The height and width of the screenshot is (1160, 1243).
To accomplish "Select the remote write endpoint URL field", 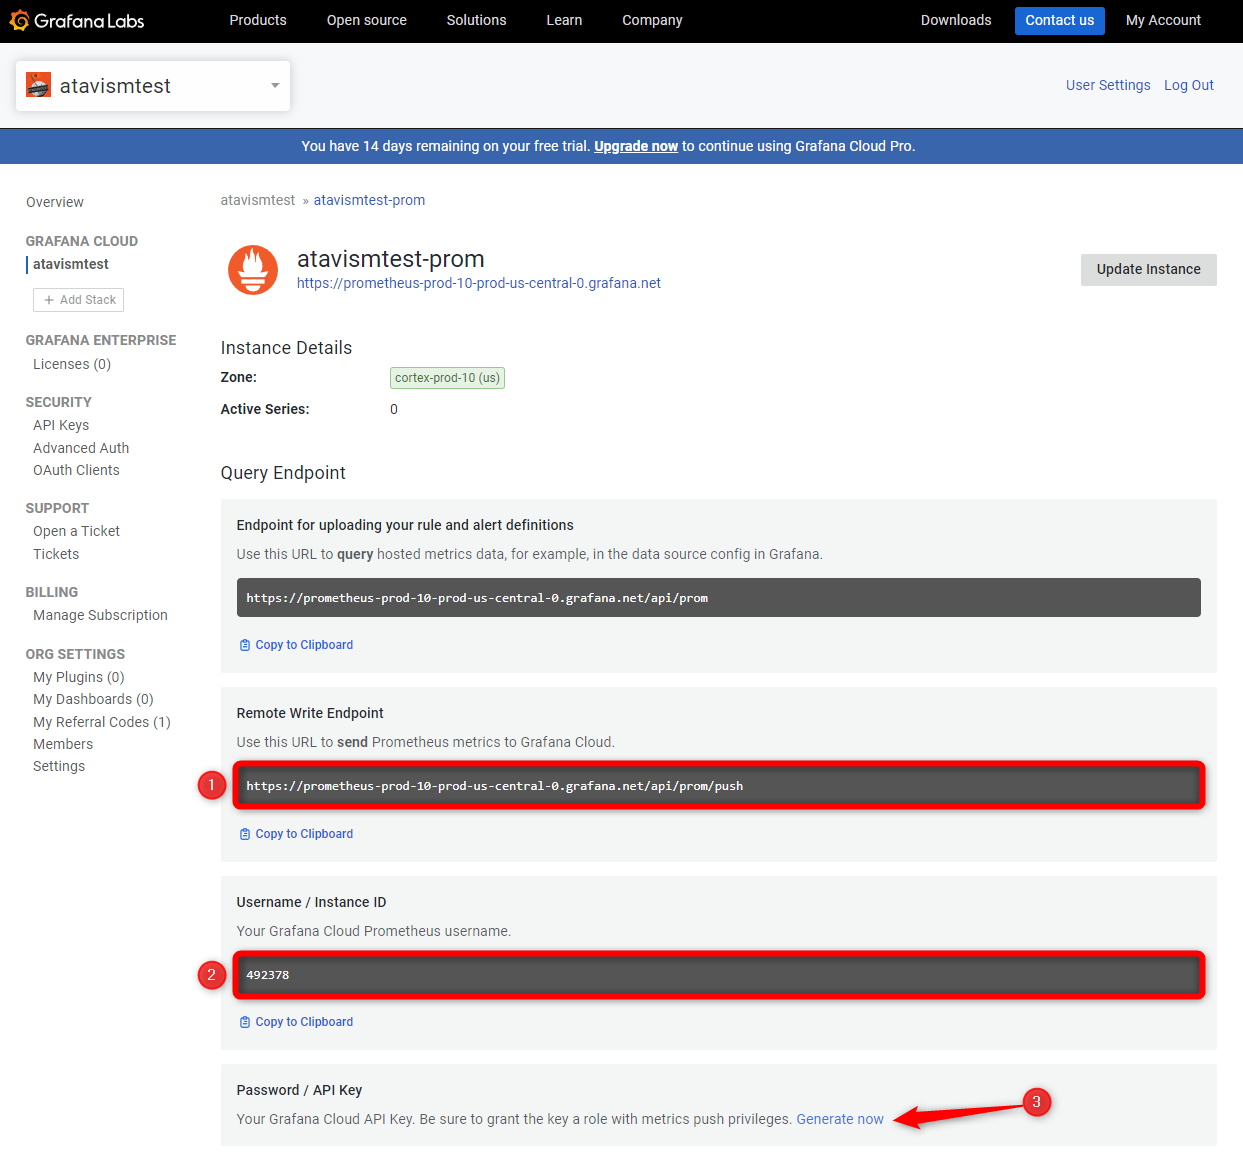I will [x=718, y=786].
